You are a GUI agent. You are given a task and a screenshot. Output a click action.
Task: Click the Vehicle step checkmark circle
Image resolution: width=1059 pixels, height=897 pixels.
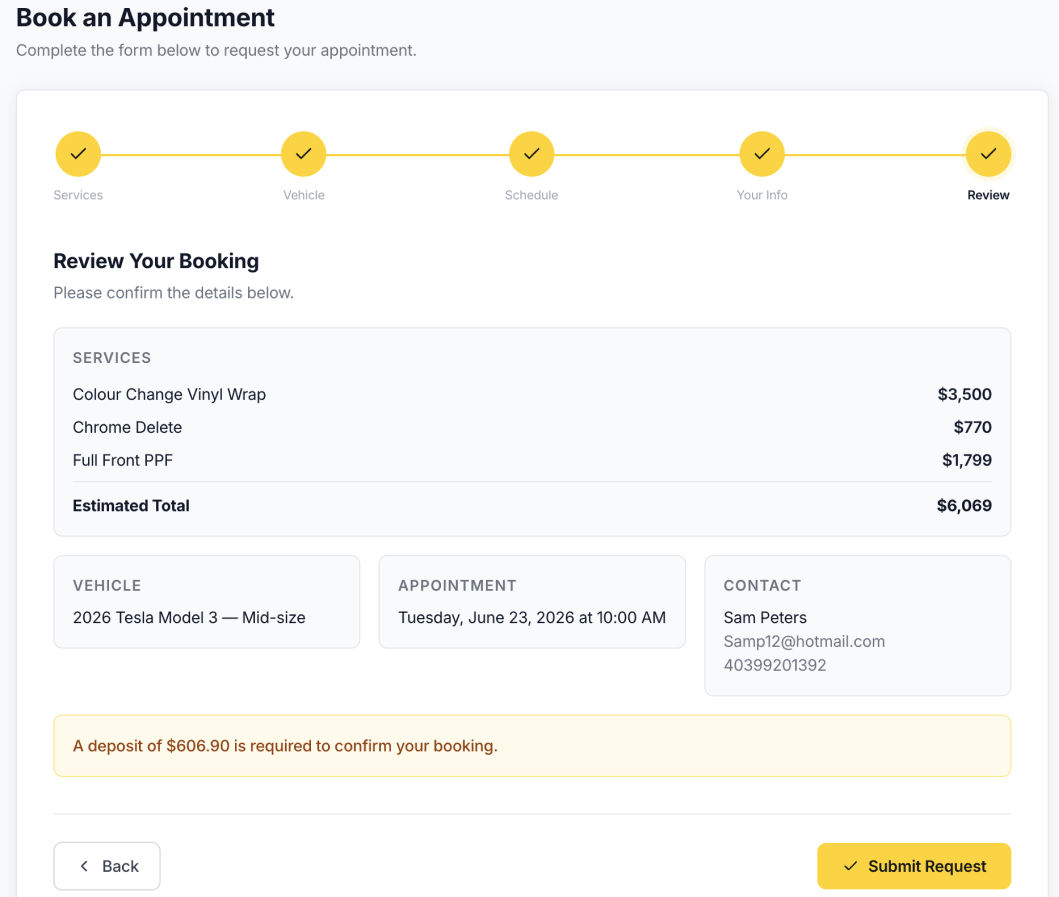(303, 154)
